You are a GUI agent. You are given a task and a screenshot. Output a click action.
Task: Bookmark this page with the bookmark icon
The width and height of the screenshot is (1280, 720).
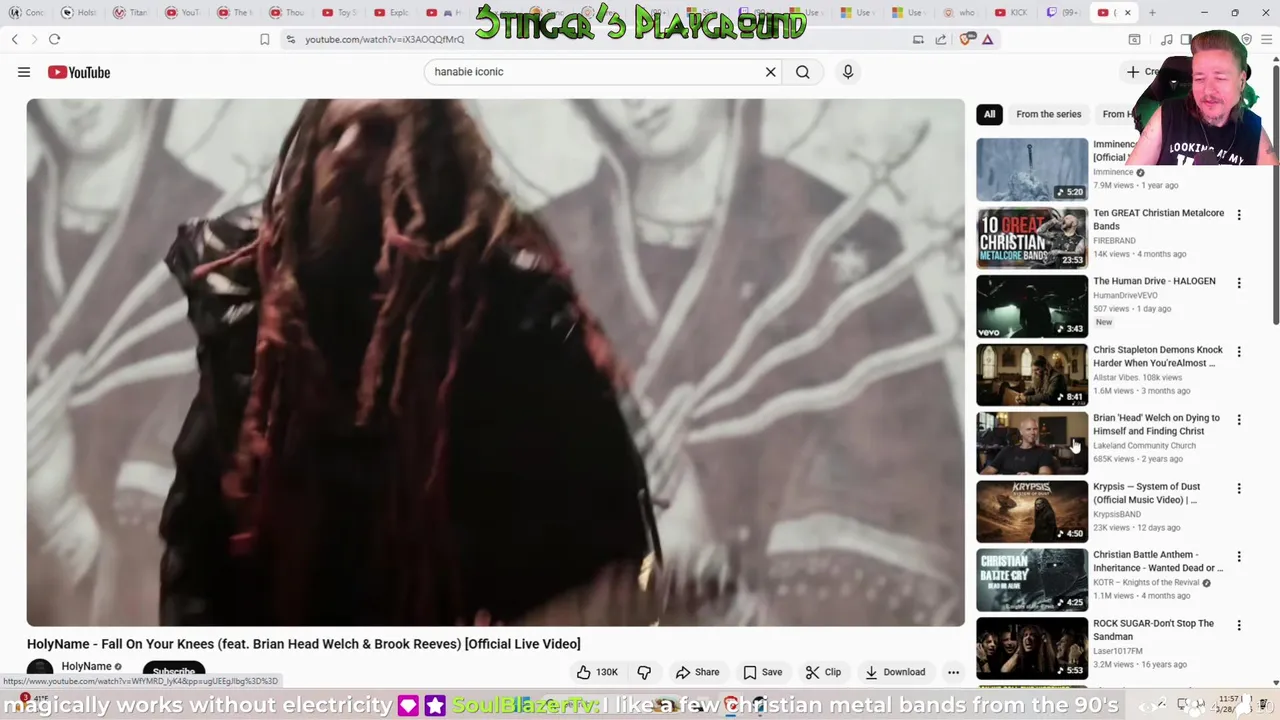(264, 39)
